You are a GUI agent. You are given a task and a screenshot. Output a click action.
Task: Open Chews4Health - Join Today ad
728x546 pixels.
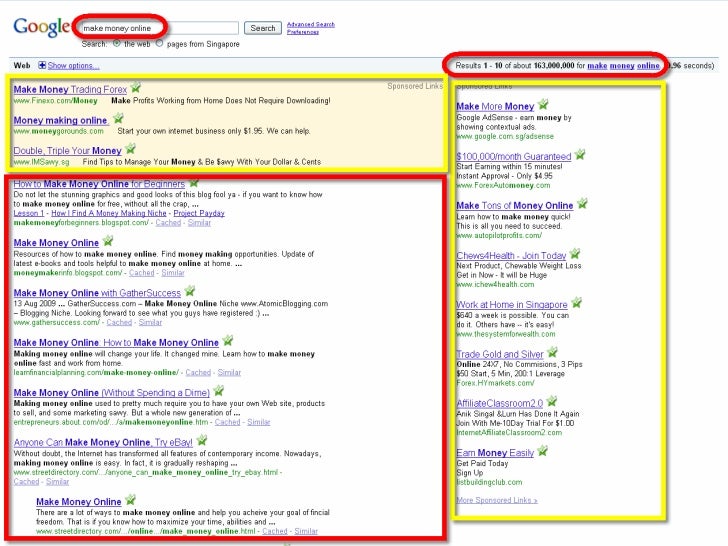click(511, 256)
